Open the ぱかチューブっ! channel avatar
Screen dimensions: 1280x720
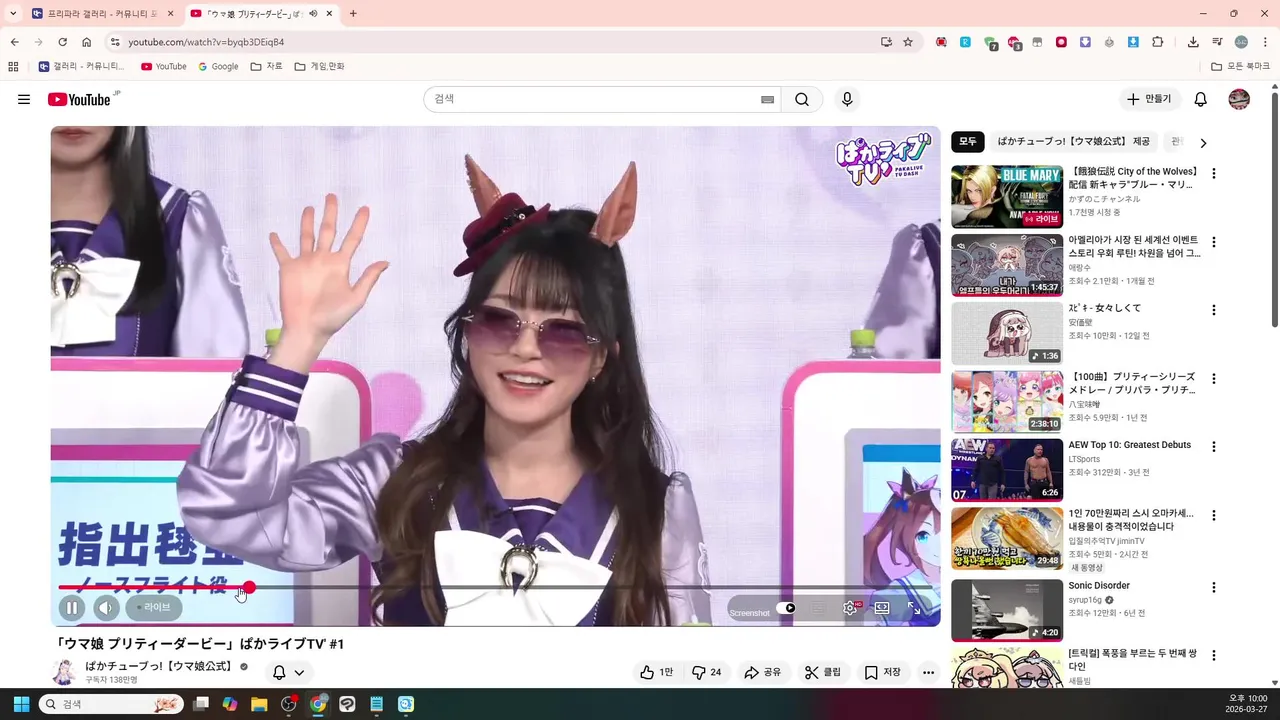tap(64, 672)
